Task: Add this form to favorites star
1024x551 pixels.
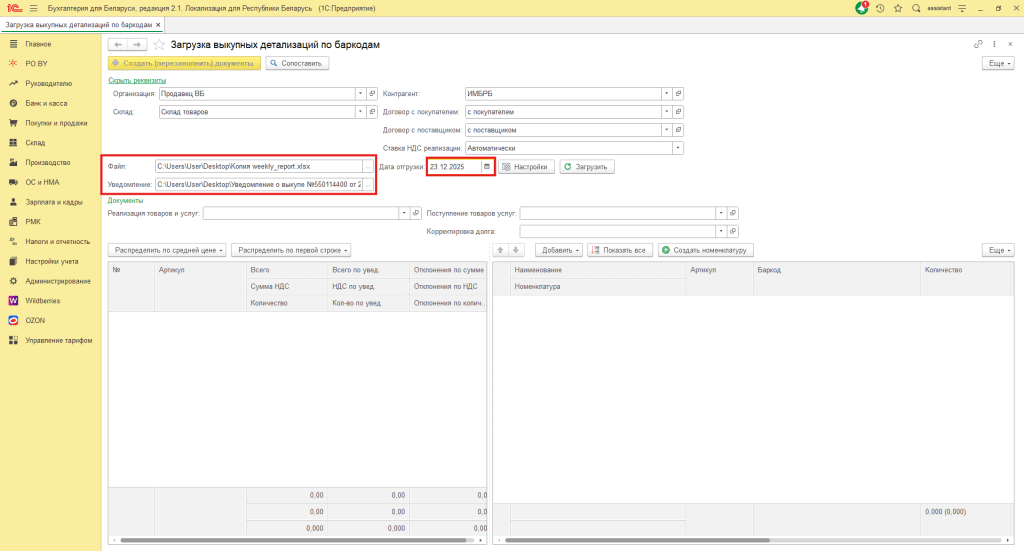Action: 159,45
